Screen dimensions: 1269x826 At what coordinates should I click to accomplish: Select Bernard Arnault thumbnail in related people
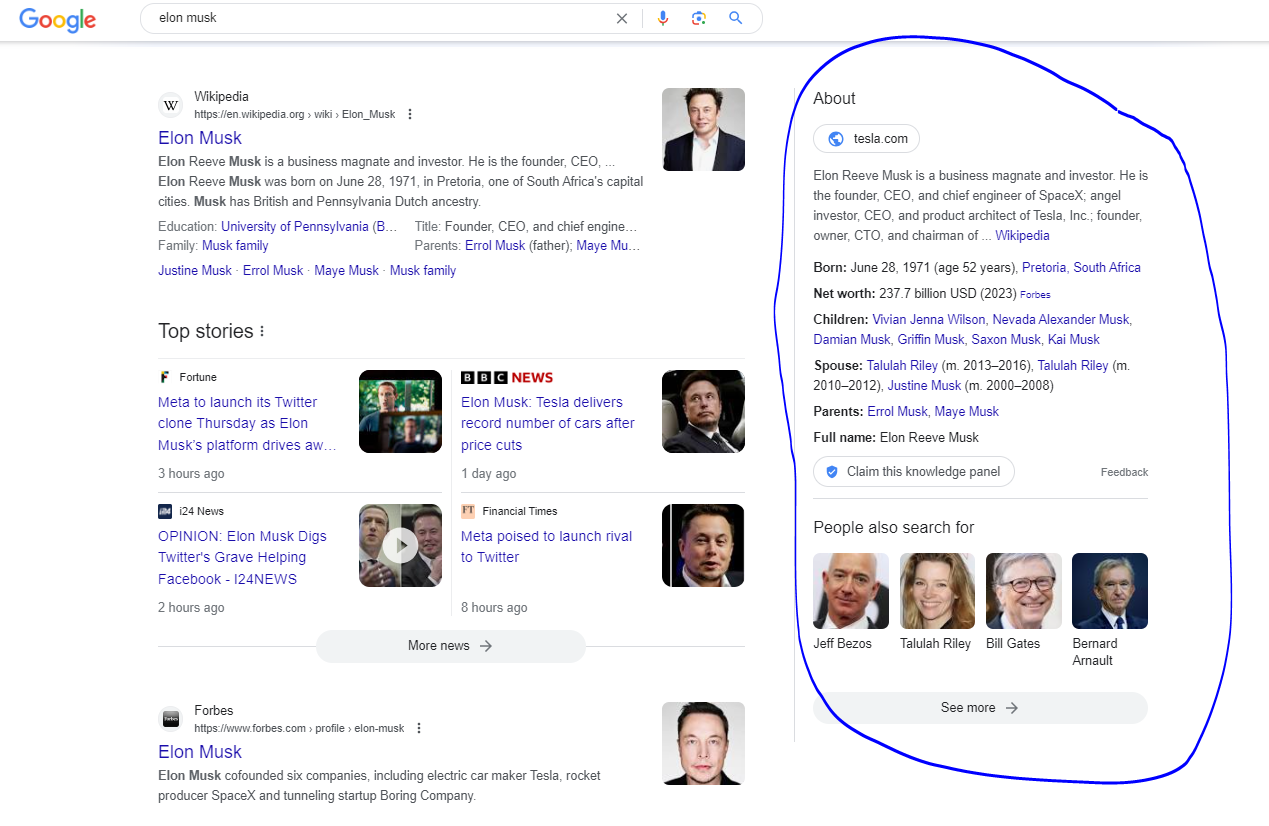(x=1110, y=591)
